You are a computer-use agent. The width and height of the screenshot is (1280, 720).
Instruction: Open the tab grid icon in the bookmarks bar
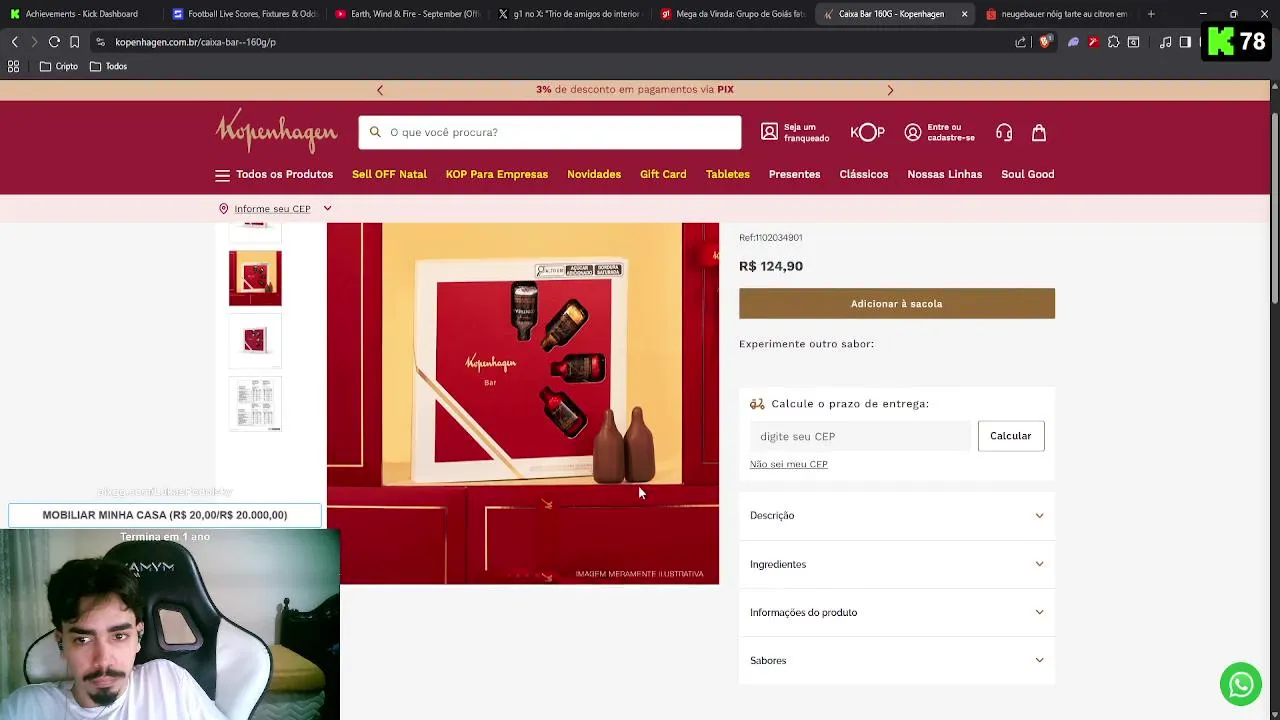tap(14, 66)
